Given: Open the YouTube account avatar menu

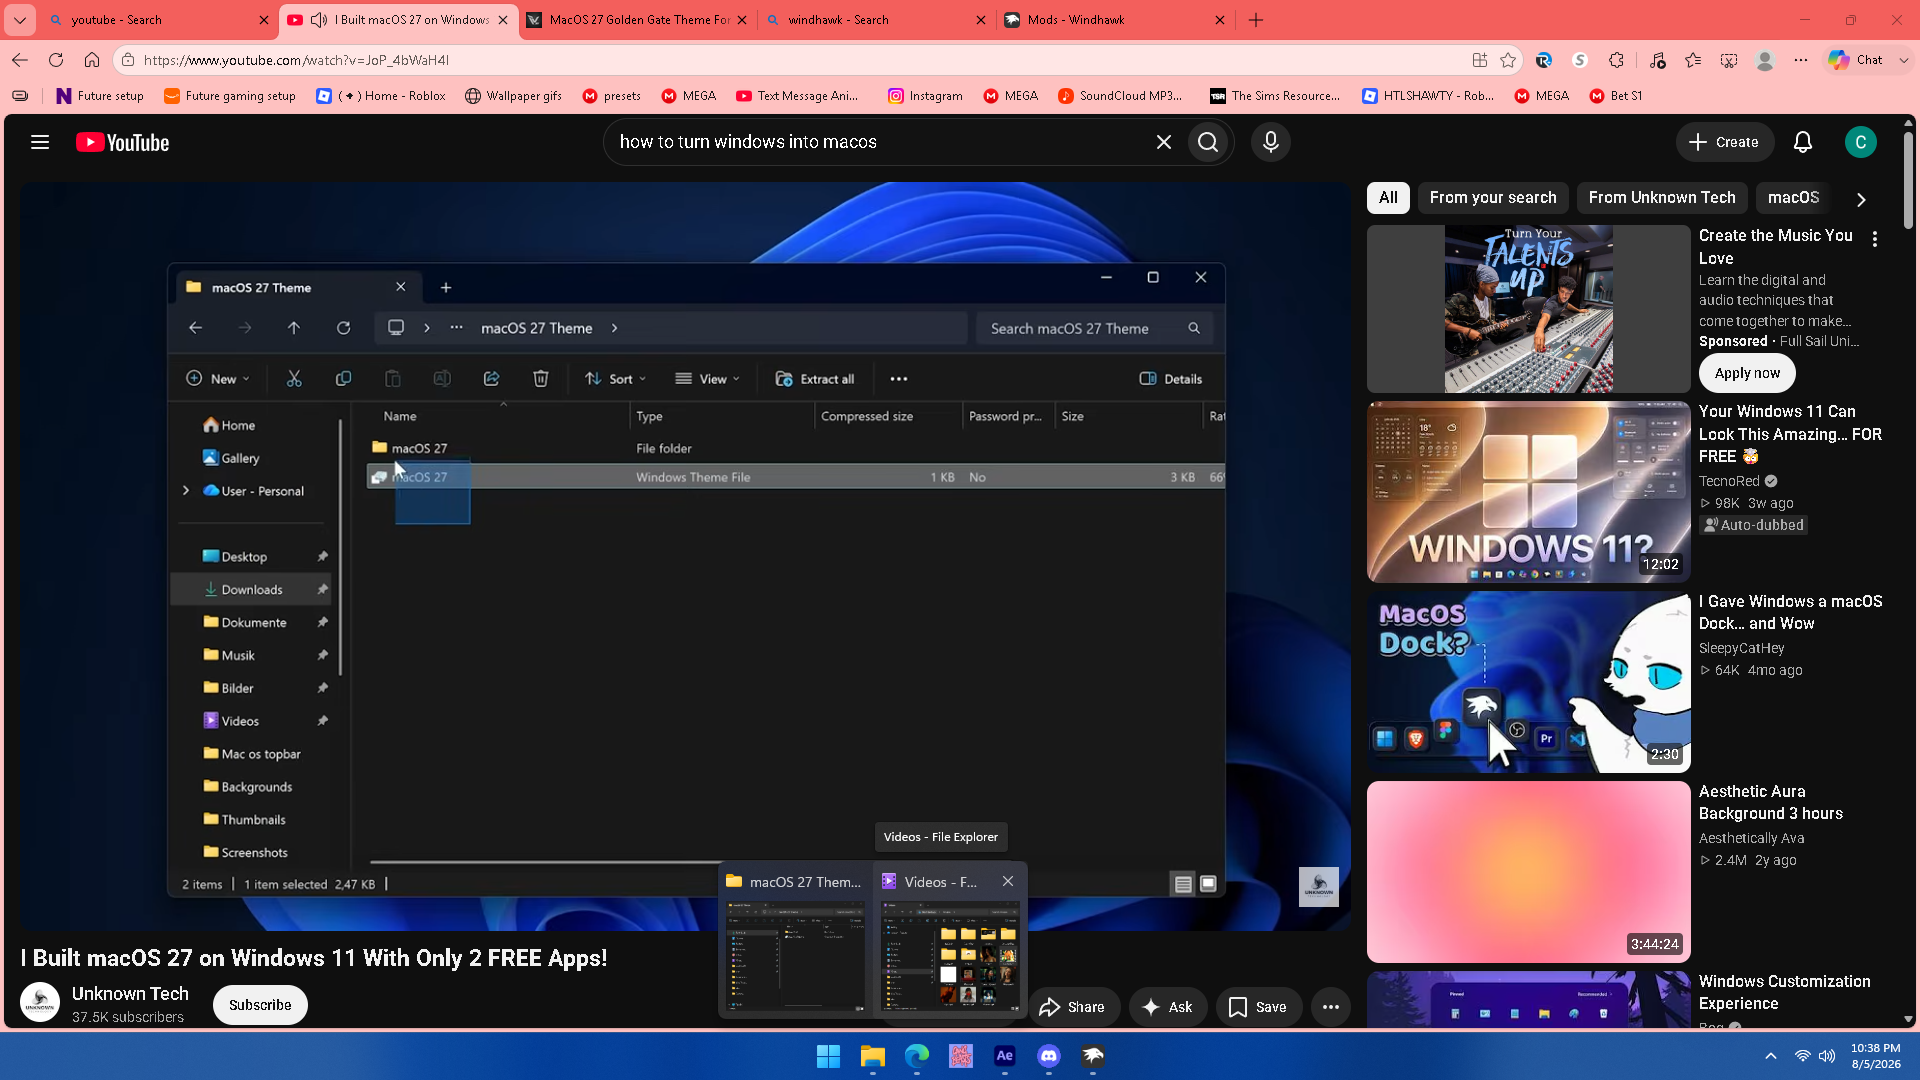Looking at the screenshot, I should pos(1861,142).
